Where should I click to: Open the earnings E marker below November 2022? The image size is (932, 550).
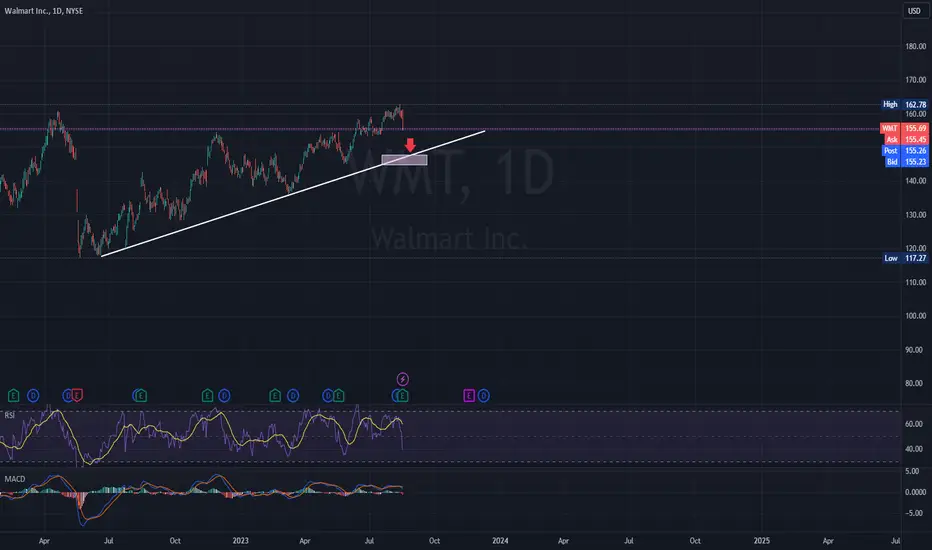207,395
